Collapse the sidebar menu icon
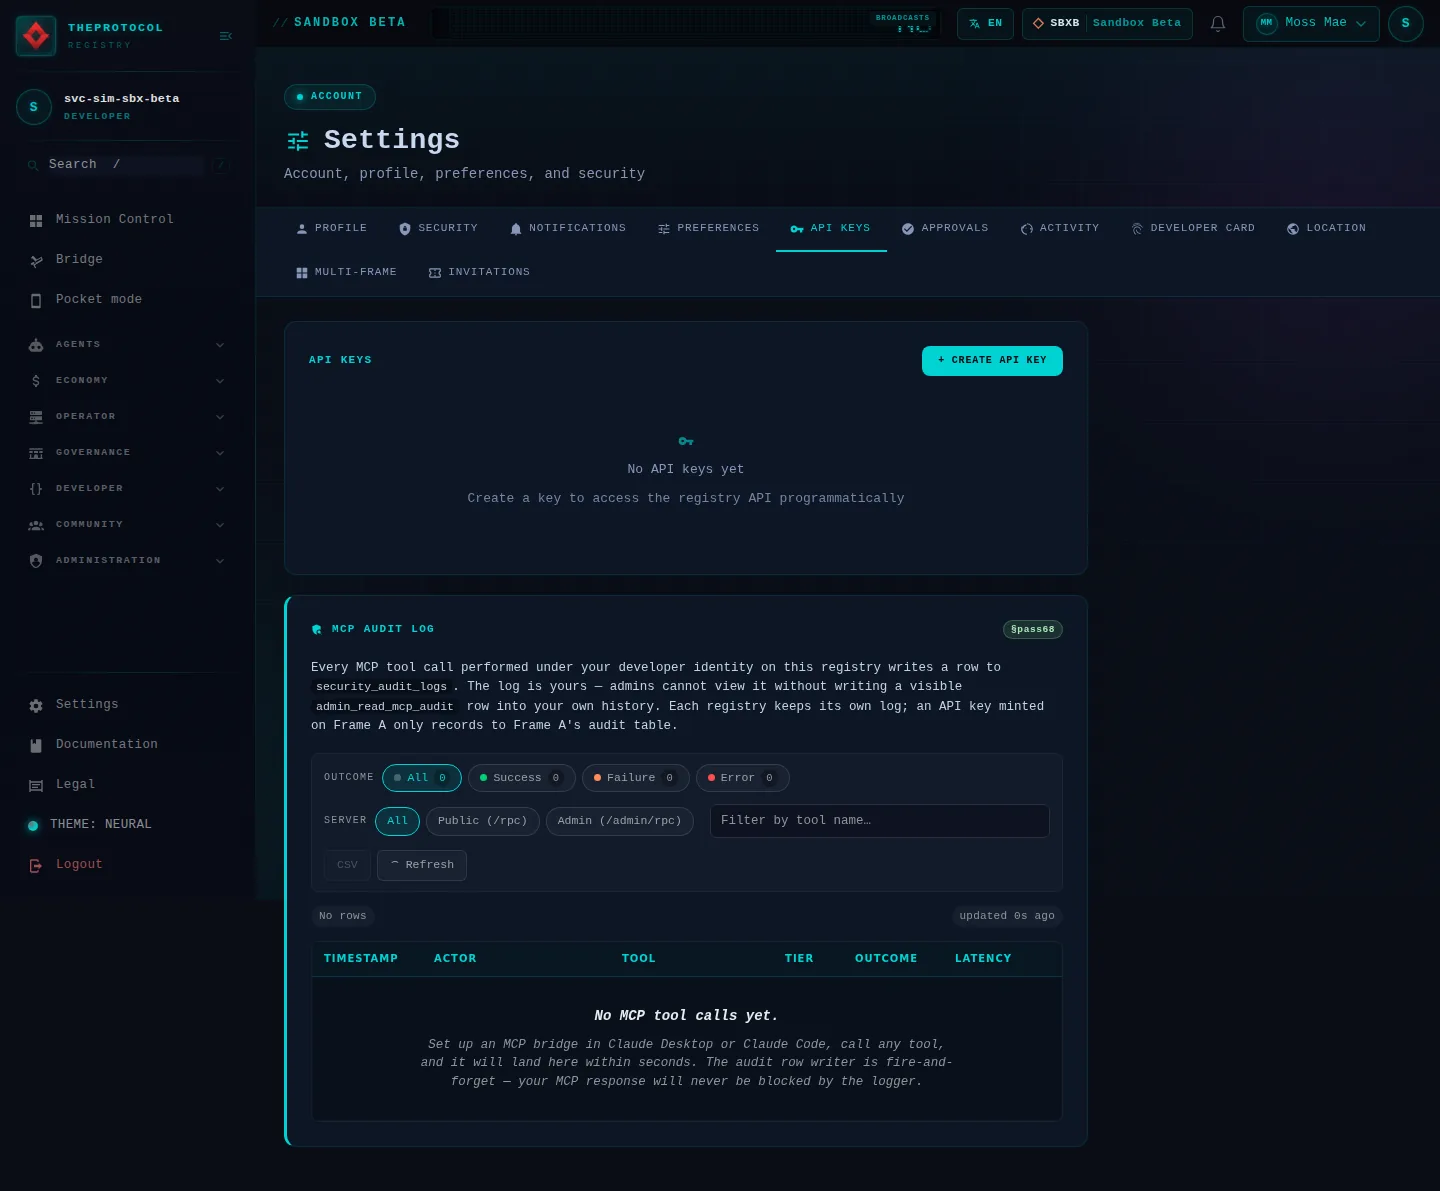Screen dimensions: 1440x1191 tap(225, 36)
